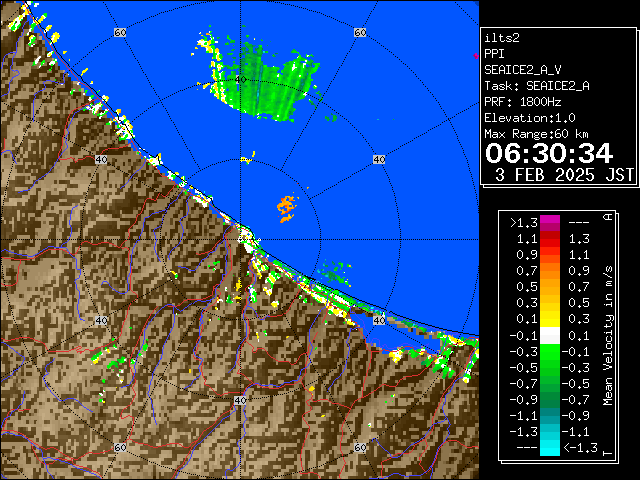Click the '40' range label due south of the radar
Image resolution: width=640 pixels, height=480 pixels.
coord(240,400)
